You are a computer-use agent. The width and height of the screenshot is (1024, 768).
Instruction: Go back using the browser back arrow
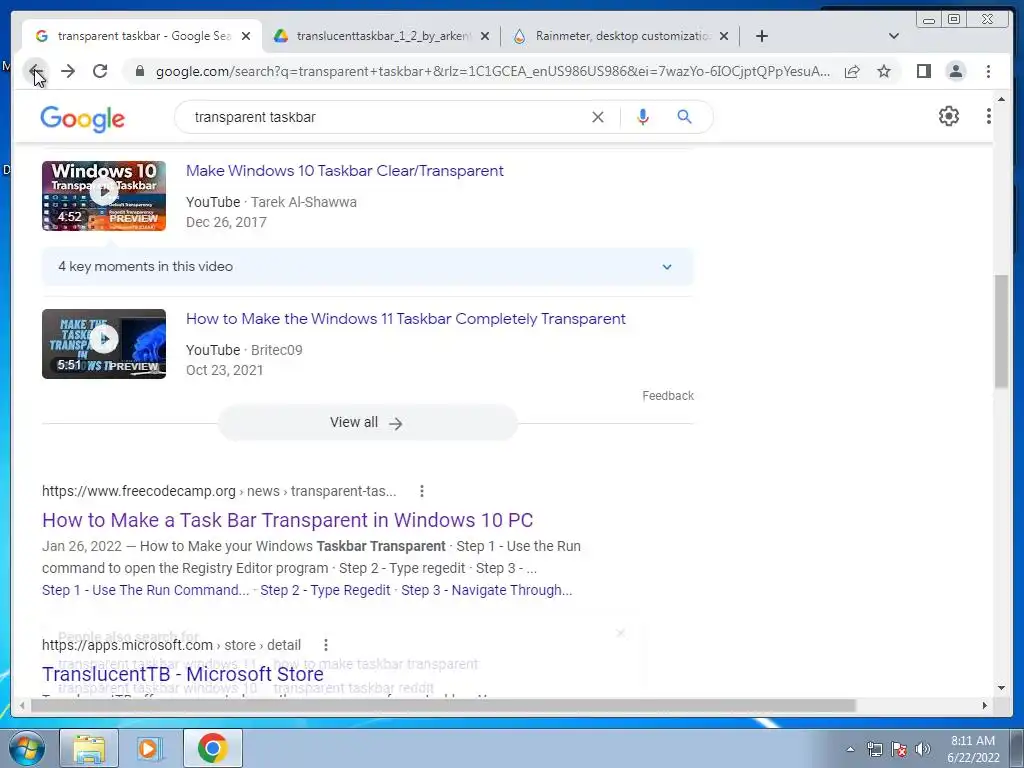tap(36, 71)
